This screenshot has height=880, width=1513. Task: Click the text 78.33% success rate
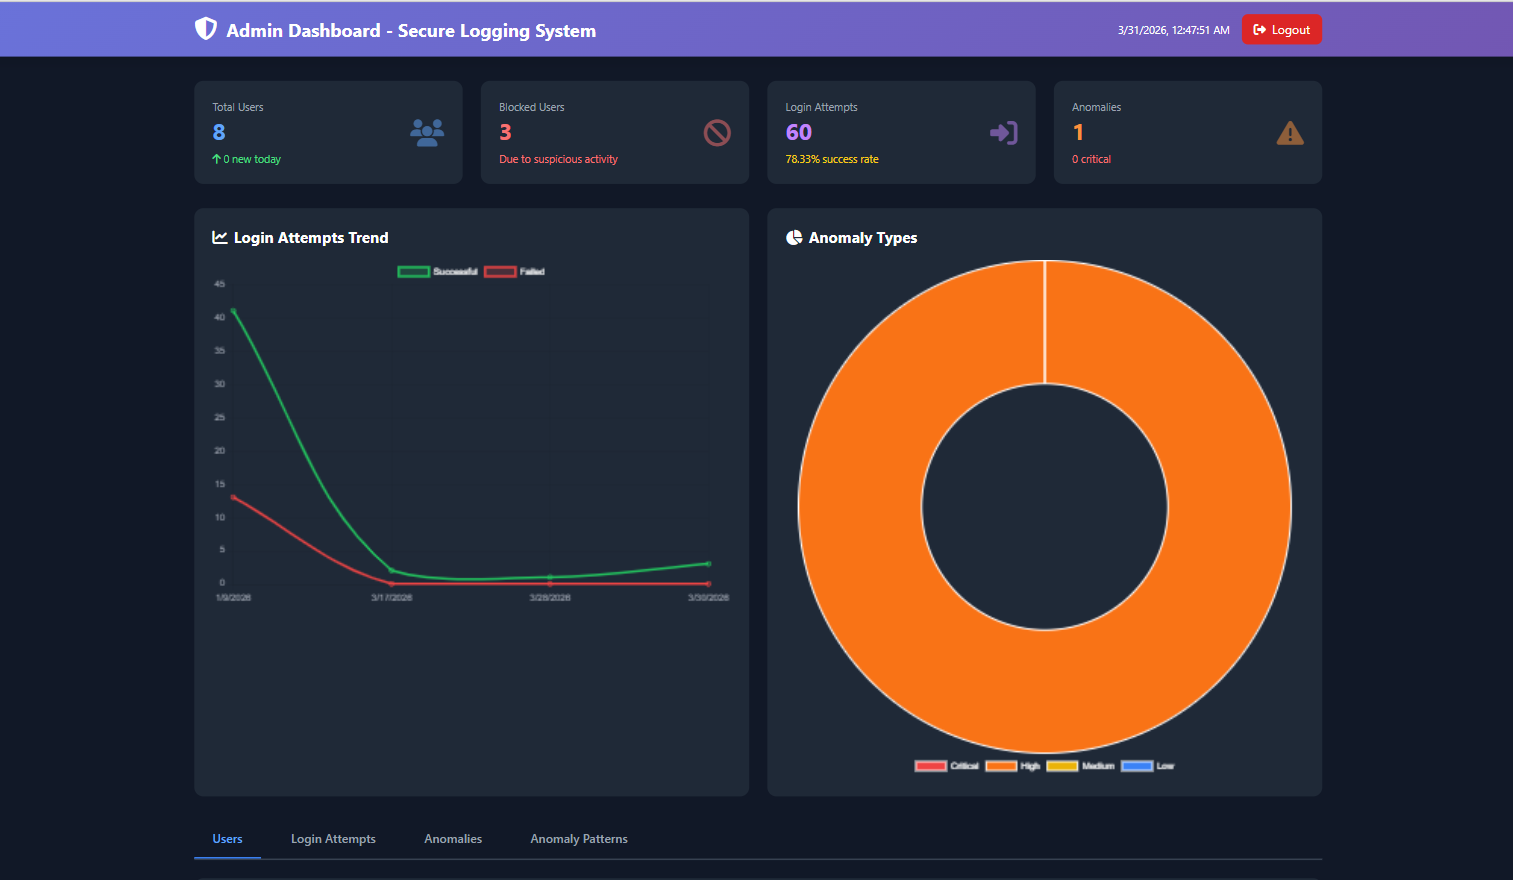(832, 159)
